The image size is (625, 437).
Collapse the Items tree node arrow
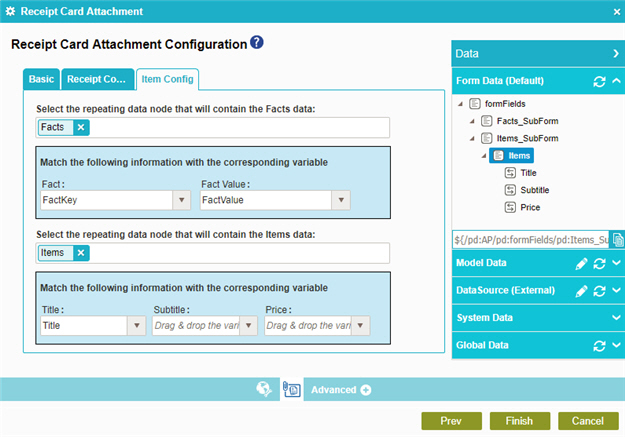point(484,156)
